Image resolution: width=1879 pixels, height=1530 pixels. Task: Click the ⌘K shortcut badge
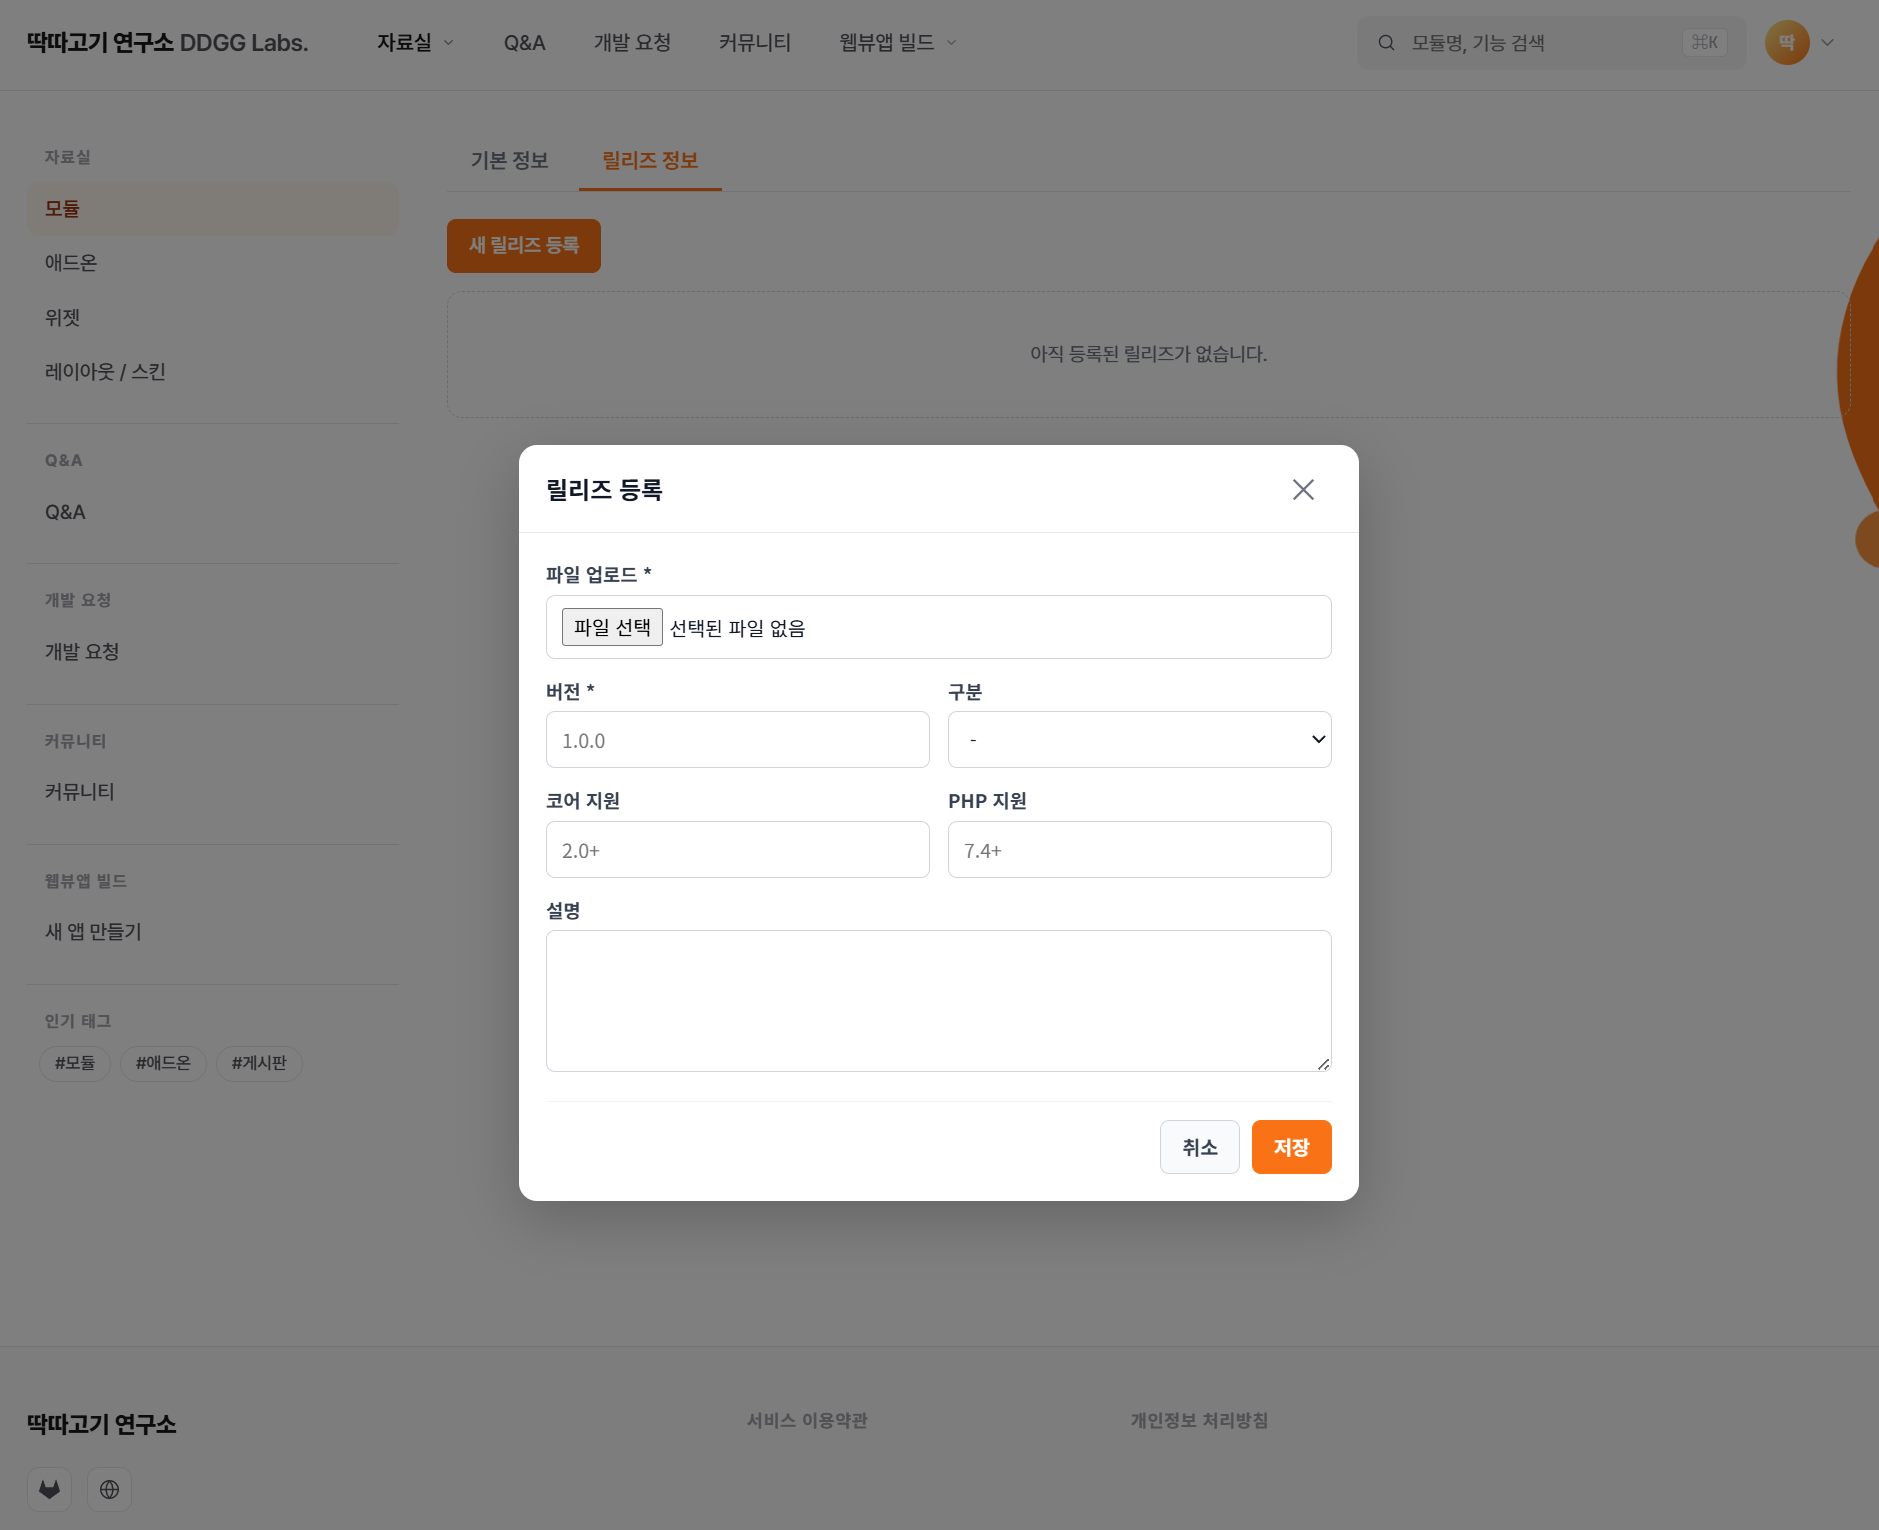pyautogui.click(x=1705, y=43)
